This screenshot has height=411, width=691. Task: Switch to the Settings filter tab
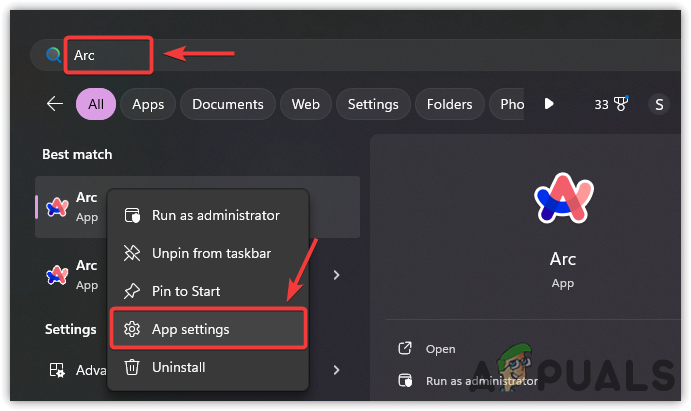(x=373, y=104)
